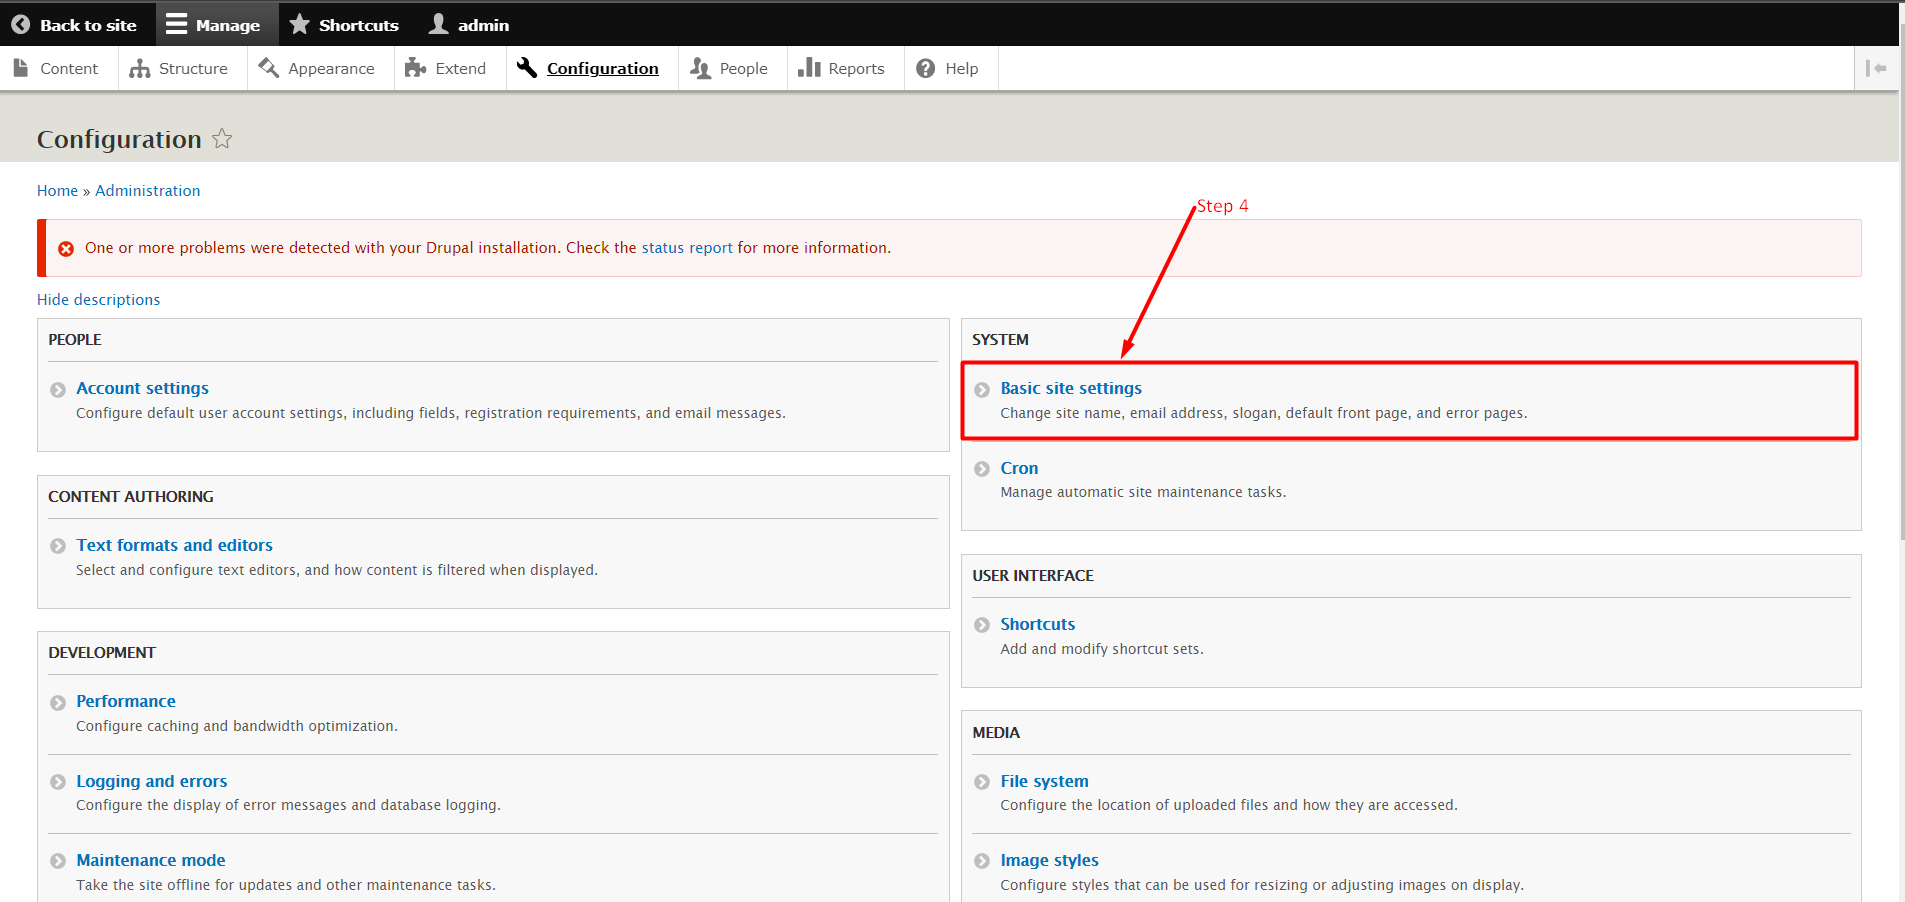The width and height of the screenshot is (1905, 902).
Task: Open the Appearance menu item
Action: click(x=316, y=68)
